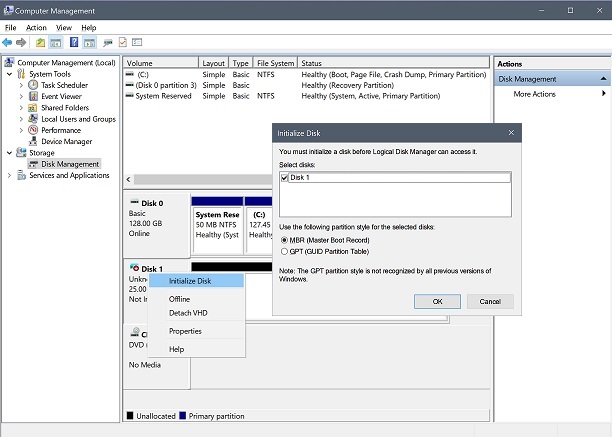The height and width of the screenshot is (437, 612).
Task: Click OK in Initialize Disk dialog
Action: 437,301
